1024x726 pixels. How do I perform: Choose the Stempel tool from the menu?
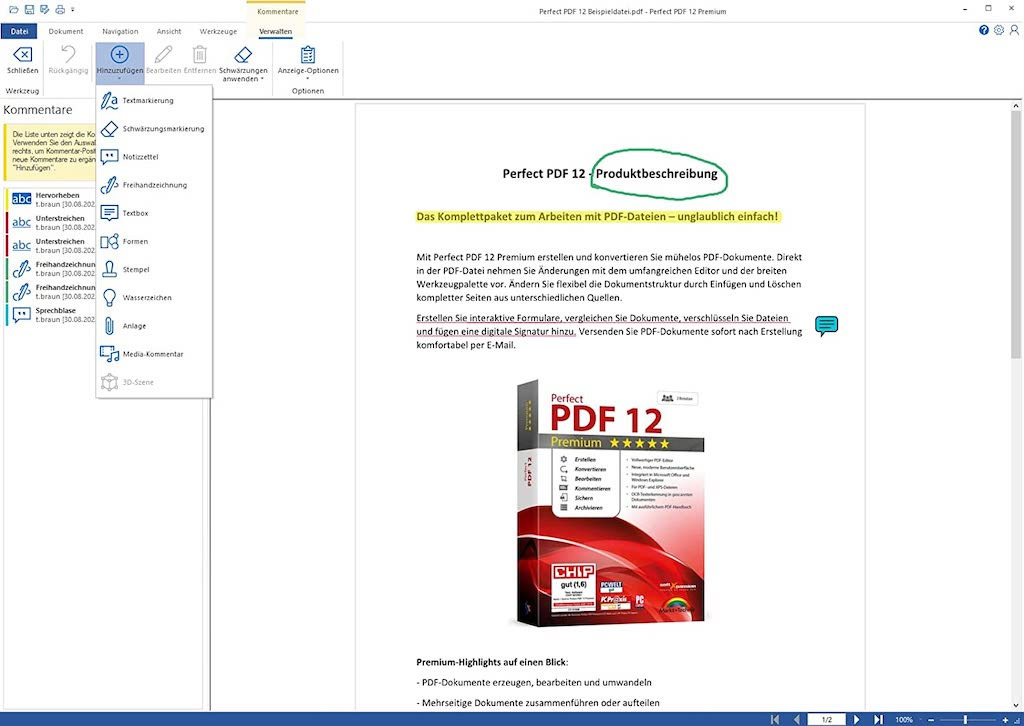click(136, 269)
